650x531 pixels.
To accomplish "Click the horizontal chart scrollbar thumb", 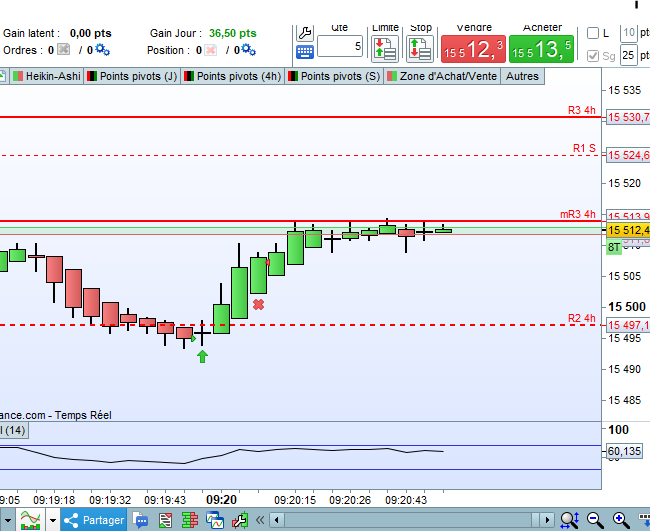I will (x=408, y=520).
